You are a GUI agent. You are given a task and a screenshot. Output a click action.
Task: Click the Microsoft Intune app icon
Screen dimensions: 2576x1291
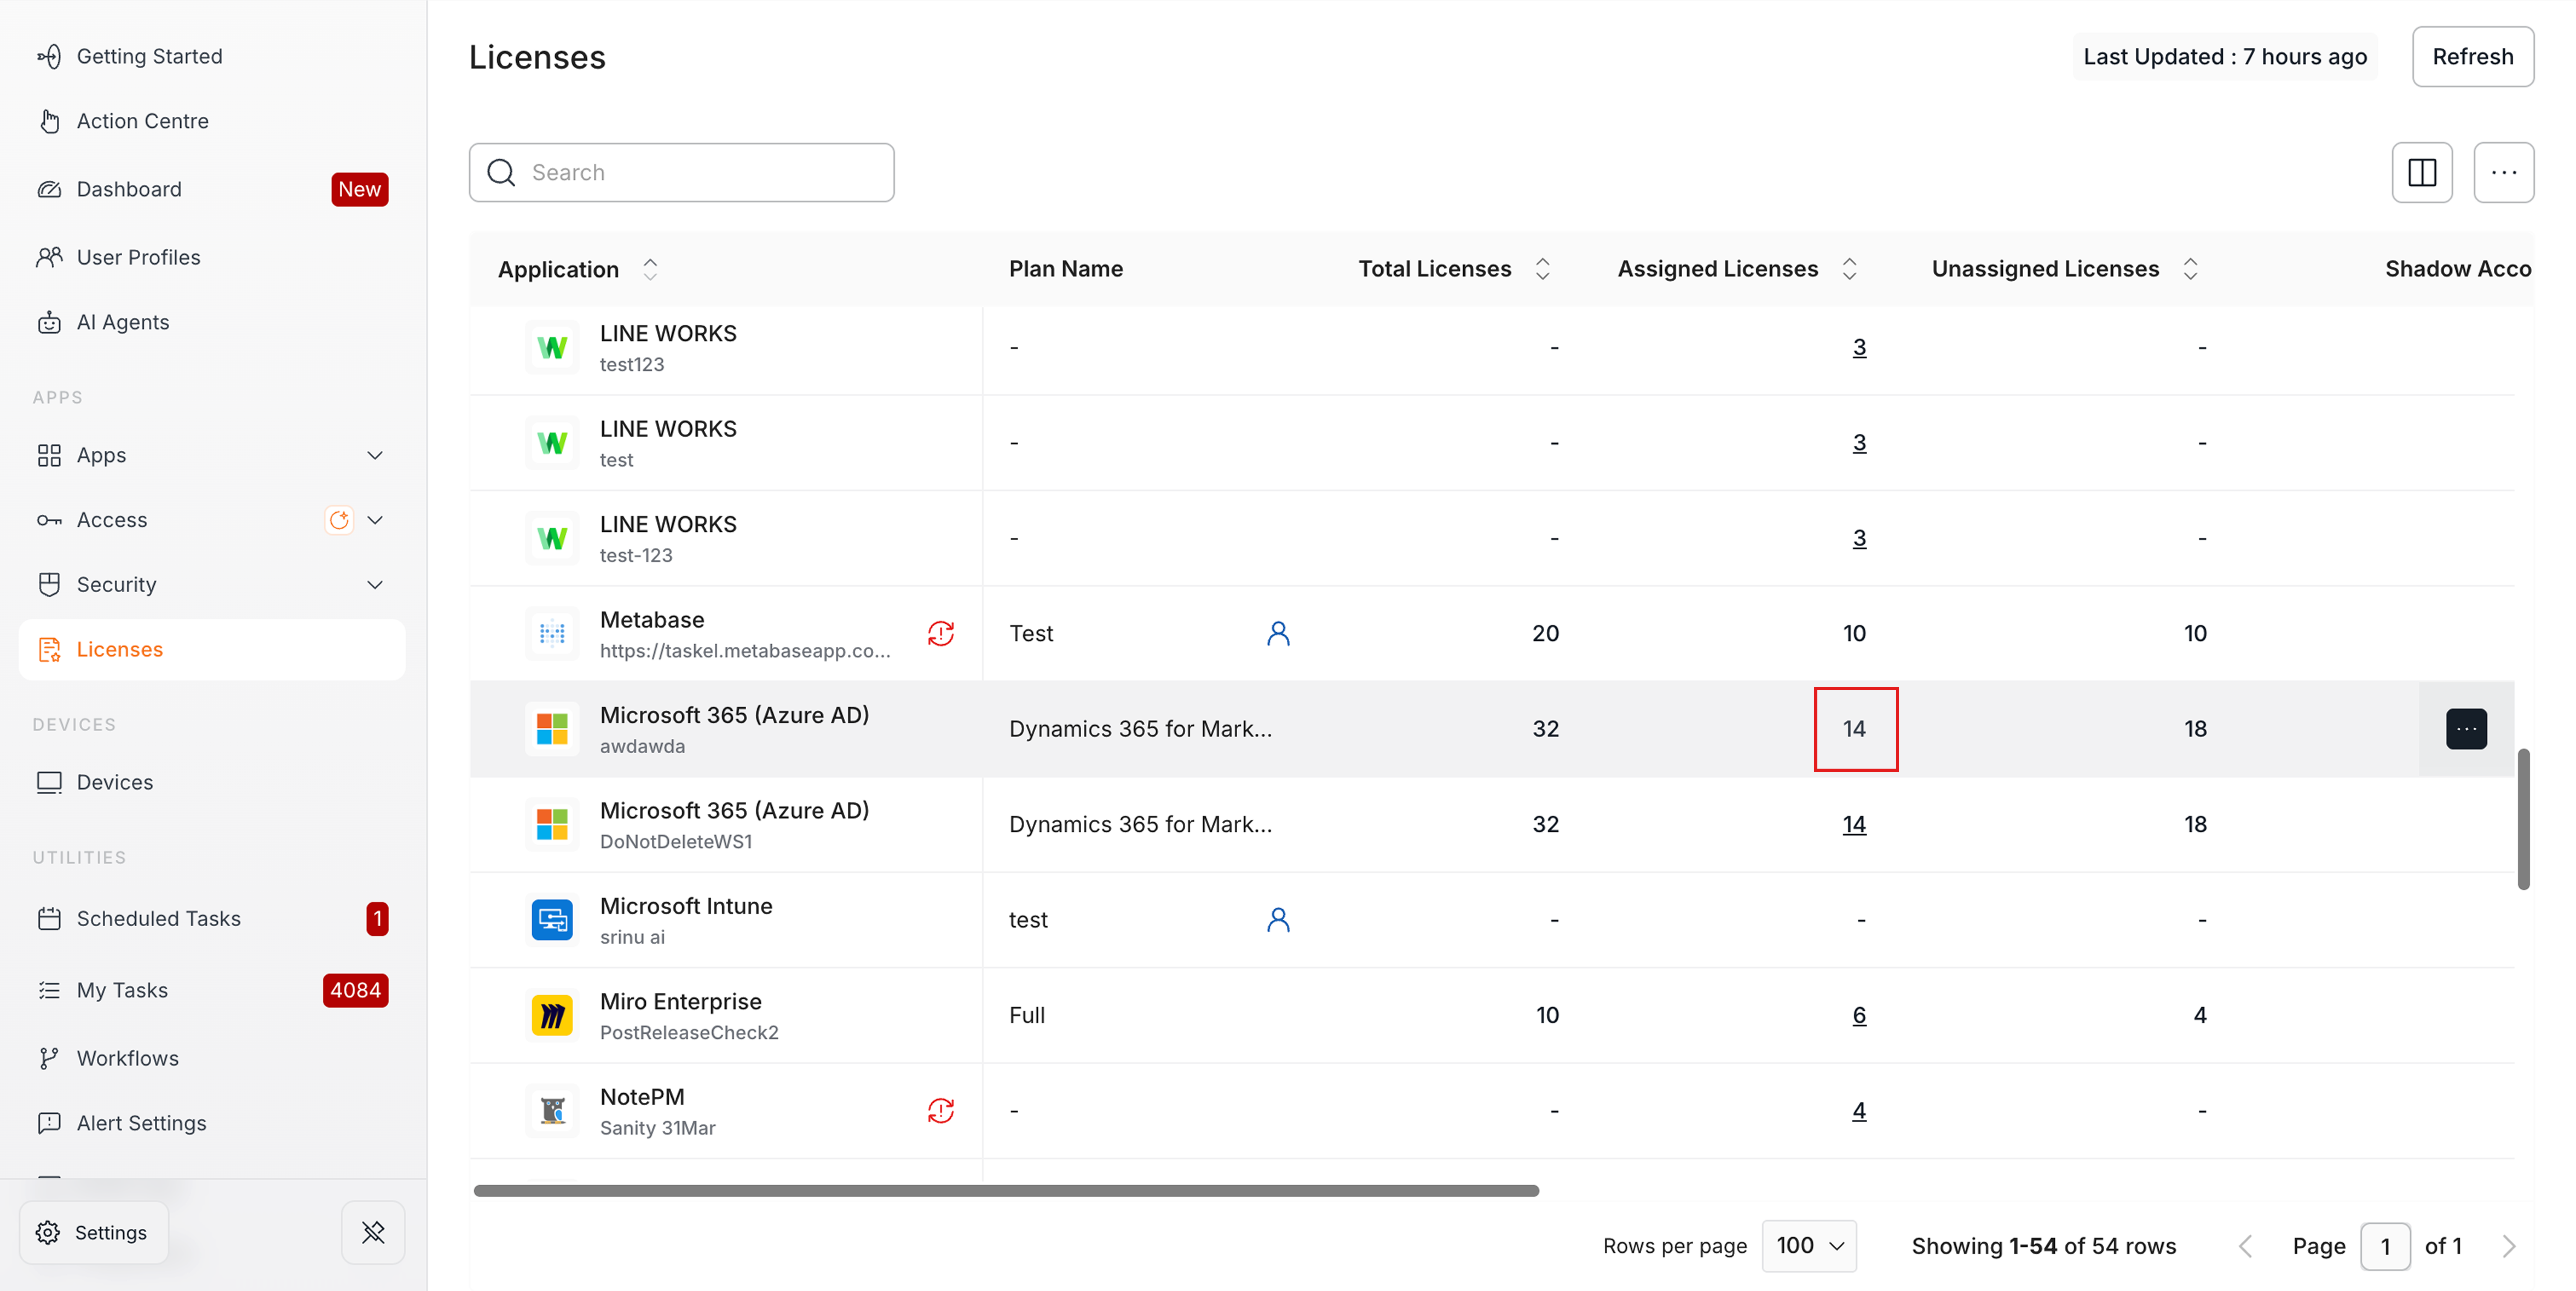click(x=552, y=919)
